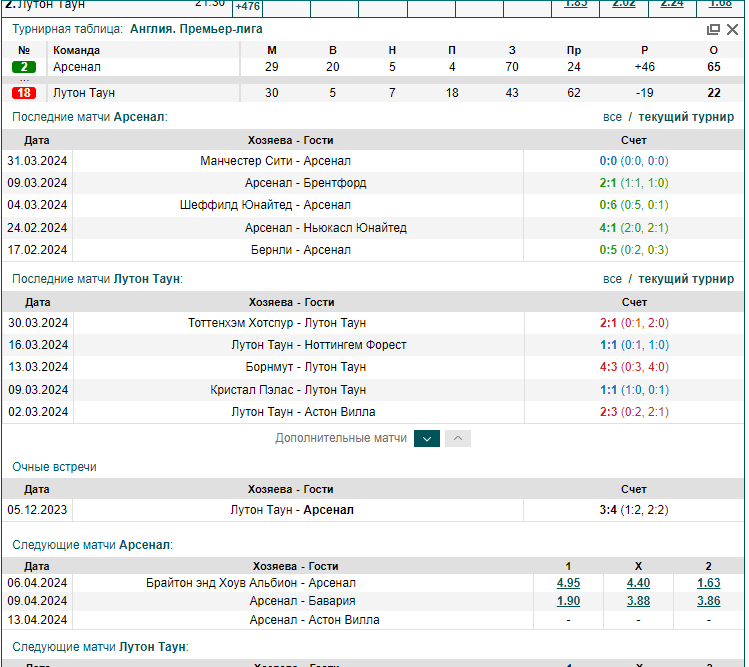749x667 pixels.
Task: Click the Арсенал - Астон Вилла fixture
Action: [314, 620]
